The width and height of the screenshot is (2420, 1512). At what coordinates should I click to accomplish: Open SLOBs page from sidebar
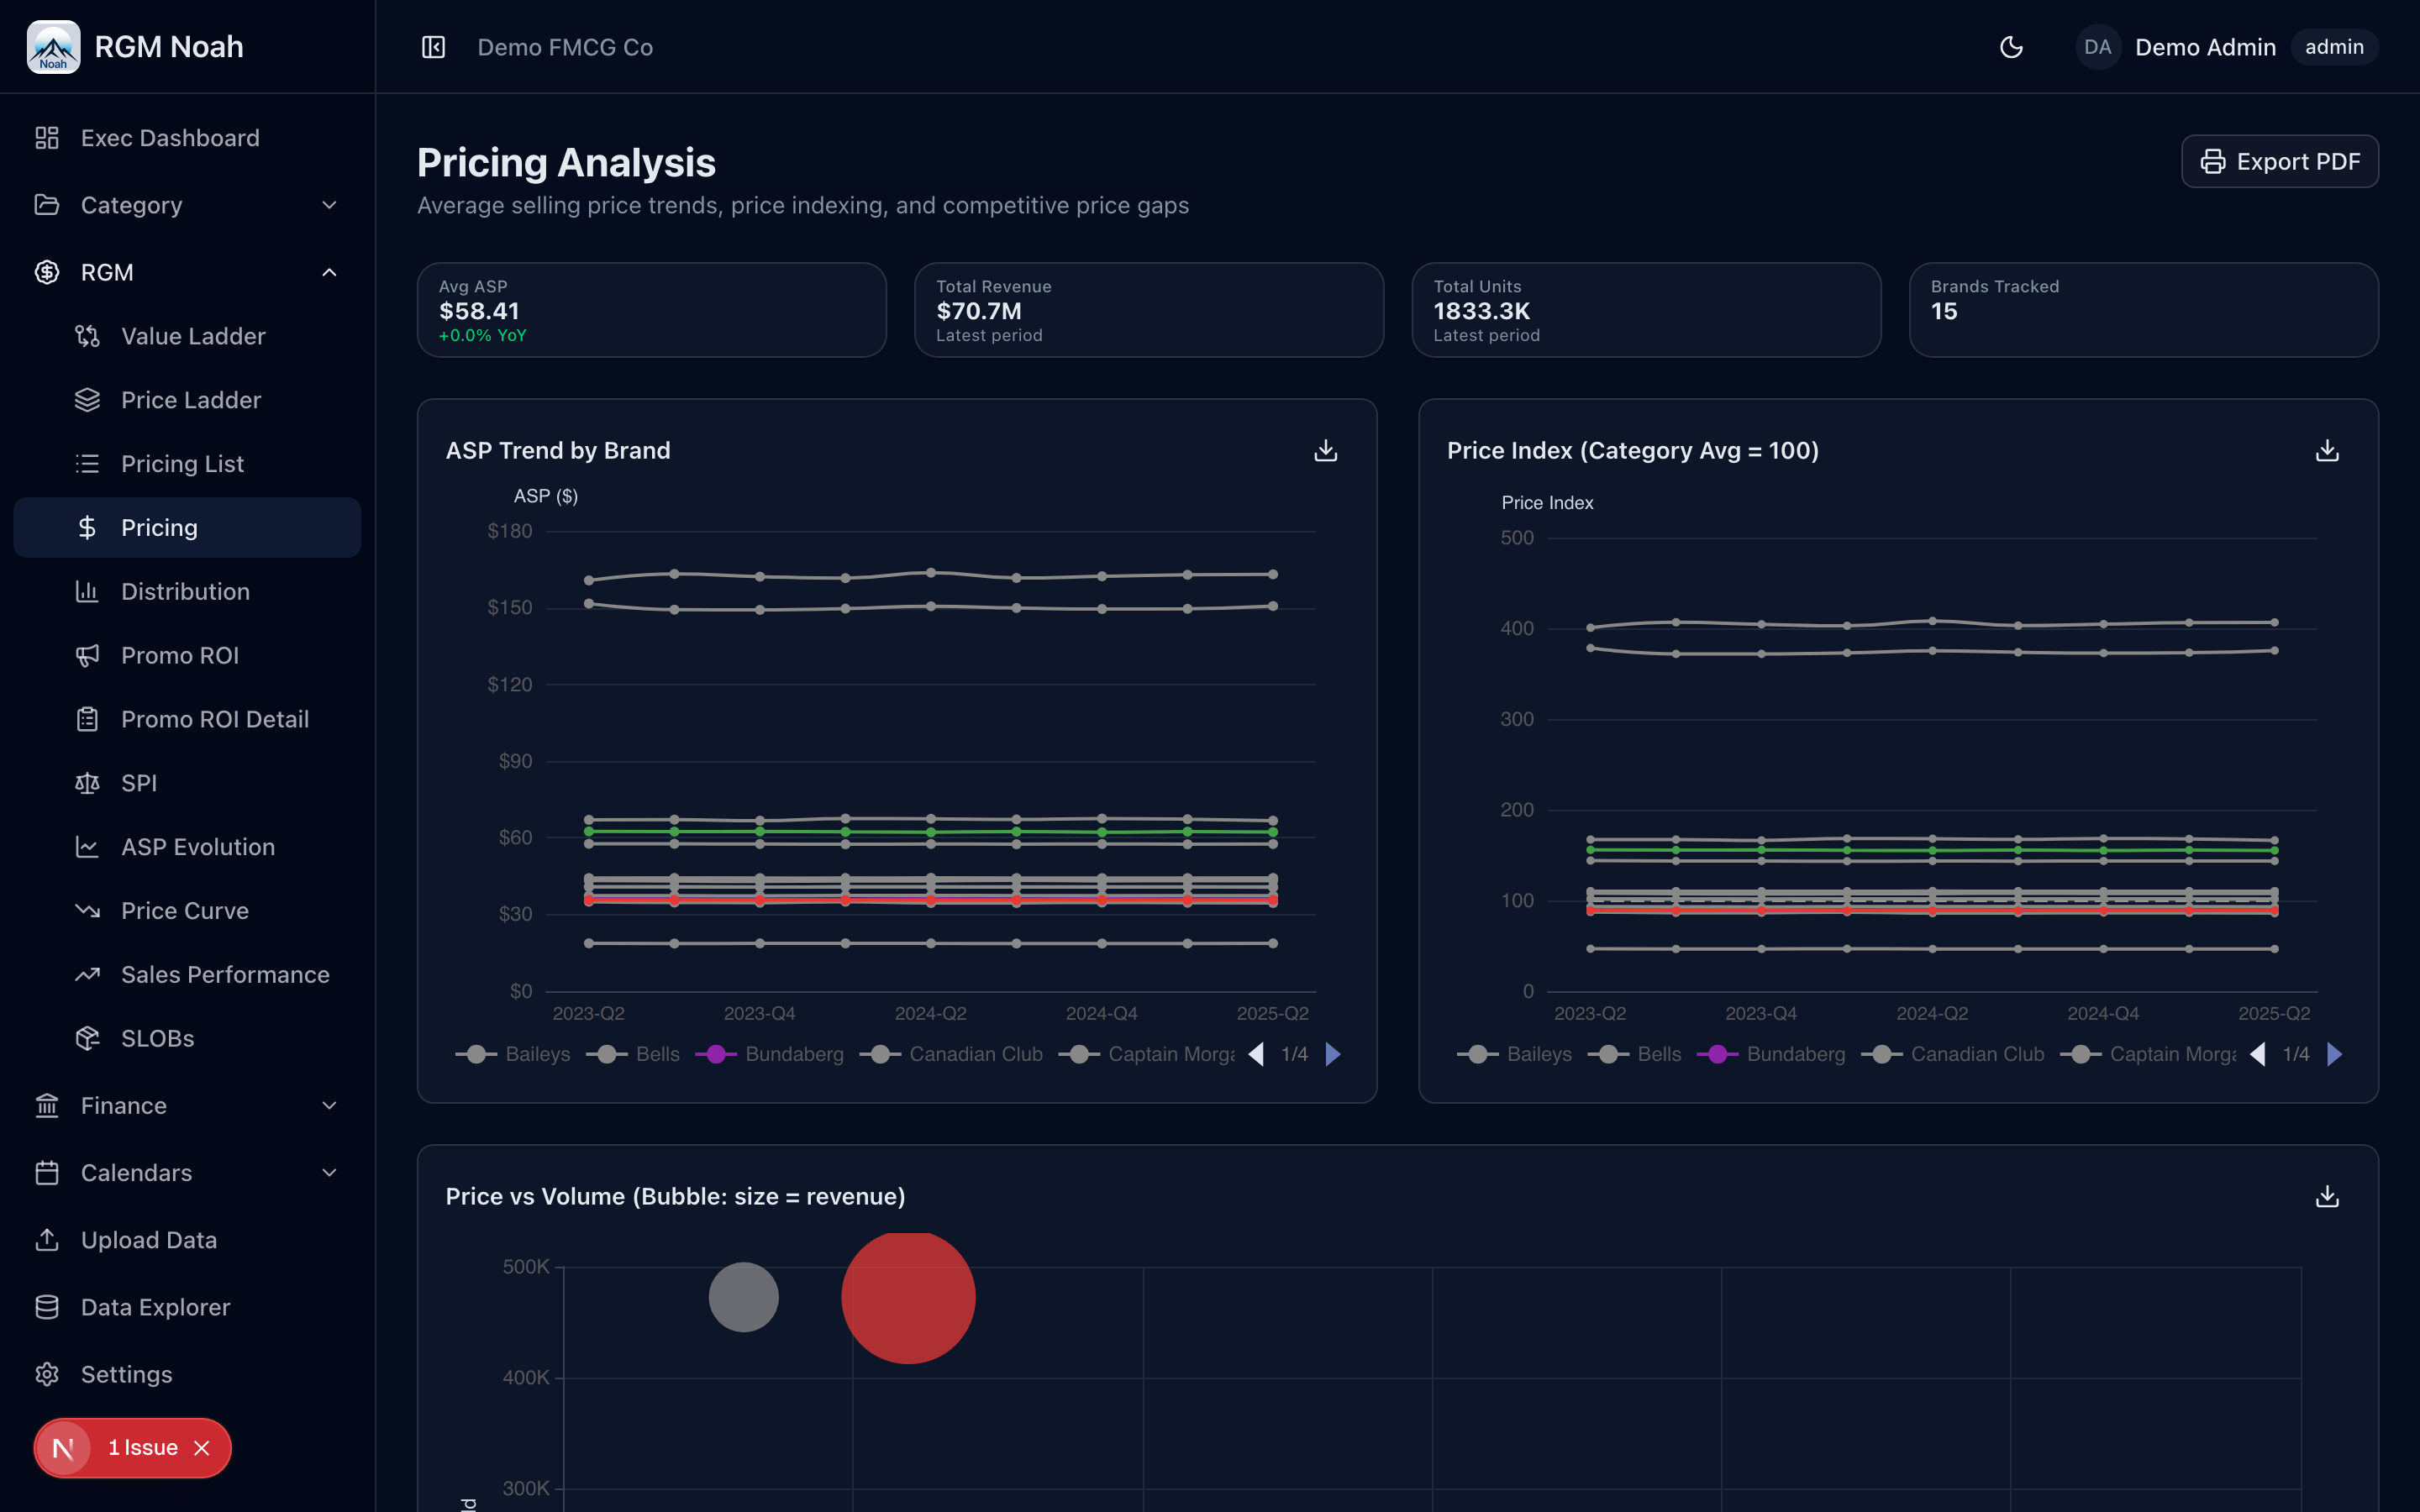click(157, 1039)
